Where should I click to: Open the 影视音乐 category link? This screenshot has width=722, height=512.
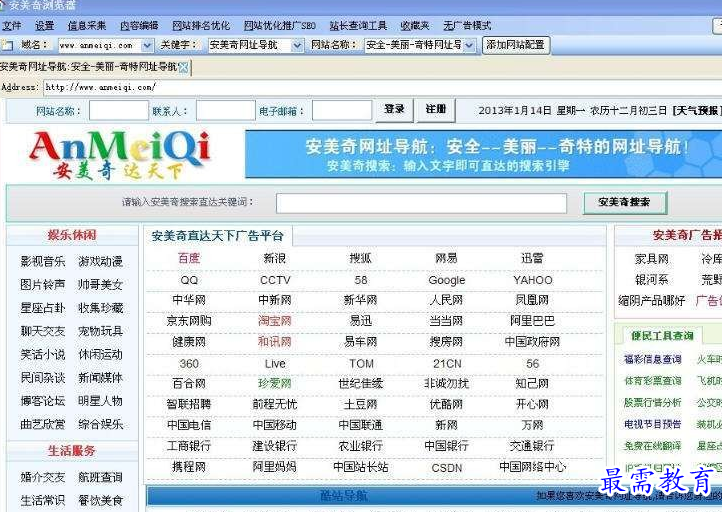pyautogui.click(x=43, y=262)
